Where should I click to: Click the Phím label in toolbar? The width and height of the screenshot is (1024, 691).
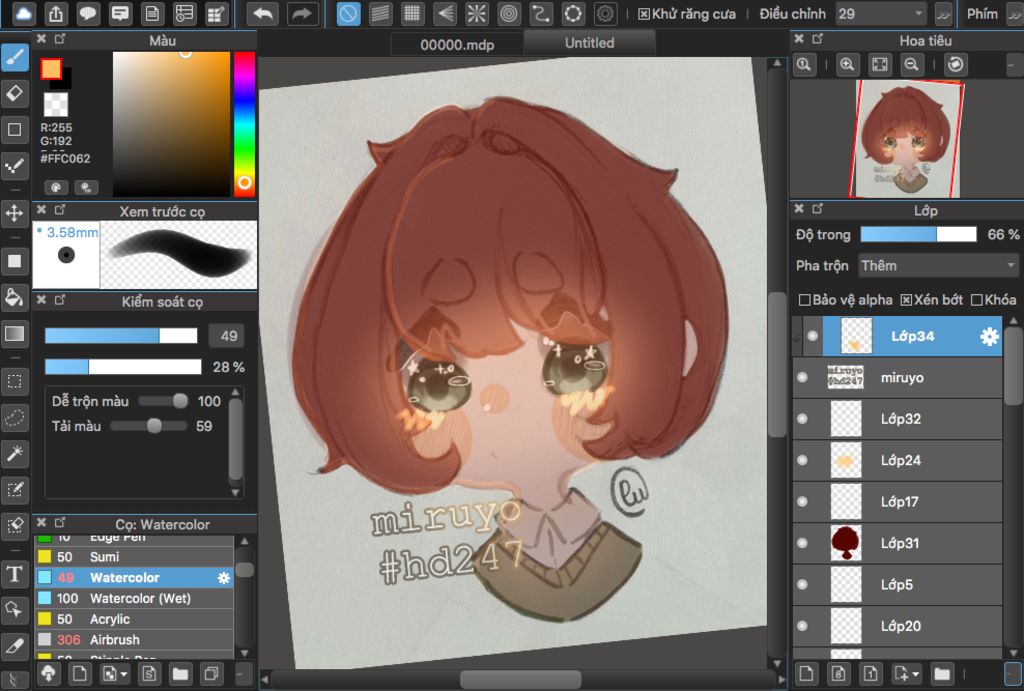[x=982, y=14]
